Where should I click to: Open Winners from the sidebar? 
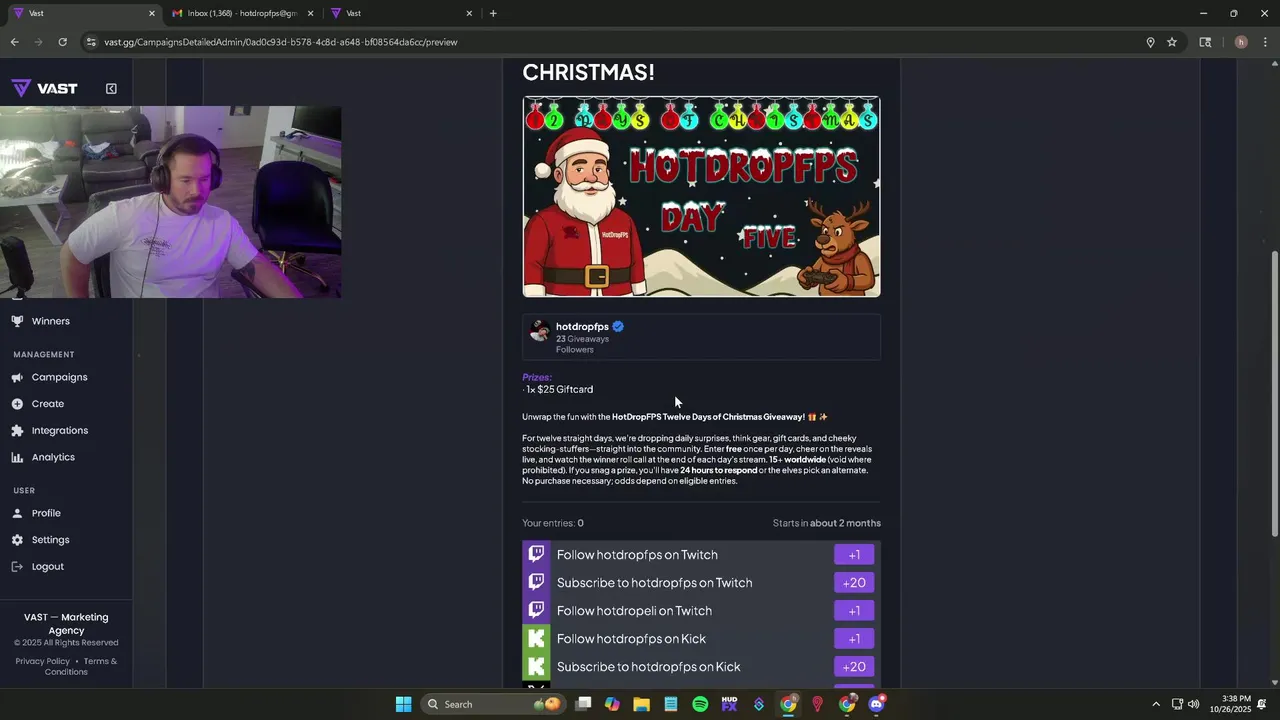pos(50,321)
